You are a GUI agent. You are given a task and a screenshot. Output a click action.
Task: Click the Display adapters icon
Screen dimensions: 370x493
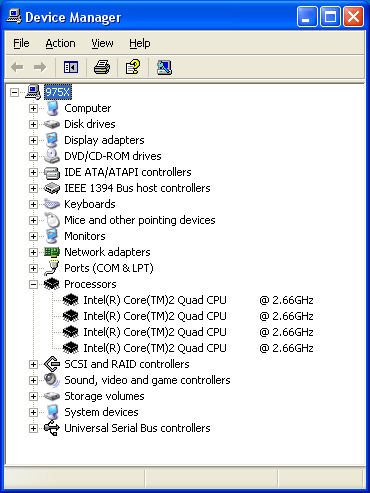[52, 140]
